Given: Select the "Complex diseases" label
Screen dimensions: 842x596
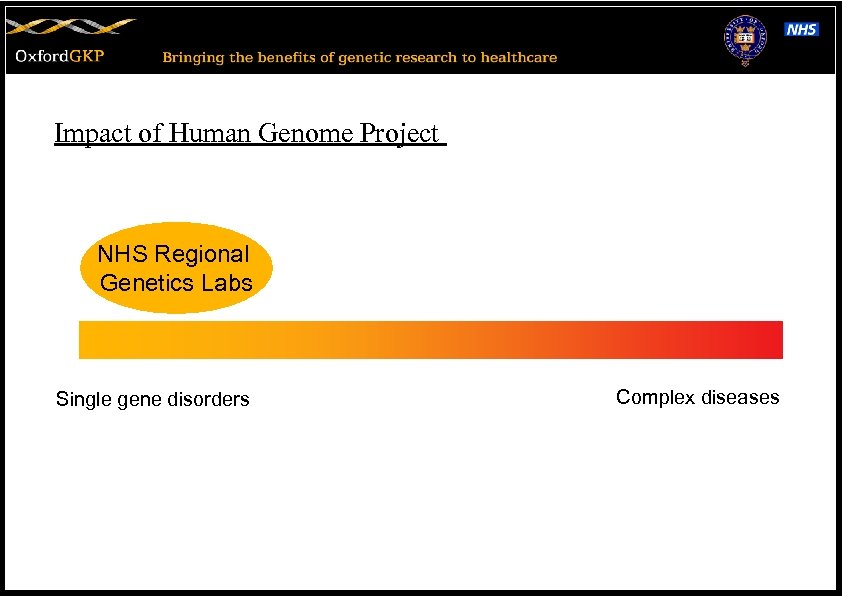Looking at the screenshot, I should tap(697, 397).
